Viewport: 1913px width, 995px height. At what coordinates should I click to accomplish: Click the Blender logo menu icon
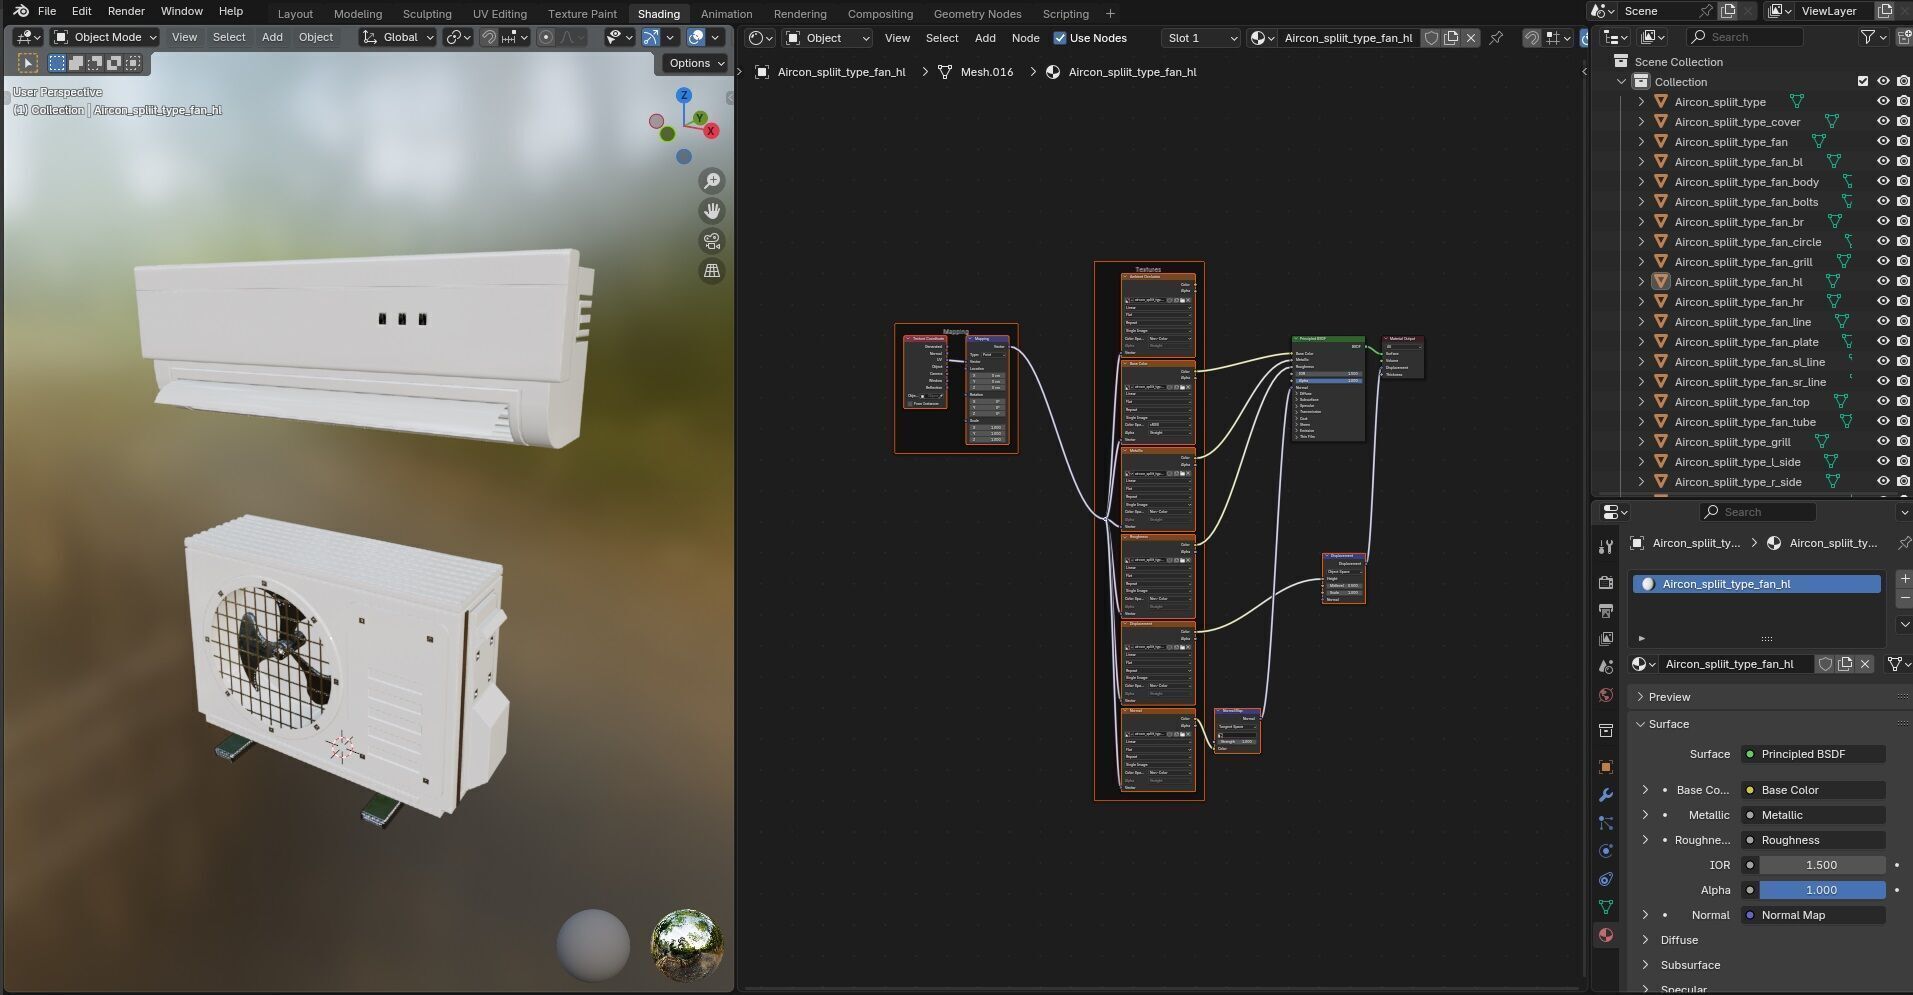tap(20, 11)
